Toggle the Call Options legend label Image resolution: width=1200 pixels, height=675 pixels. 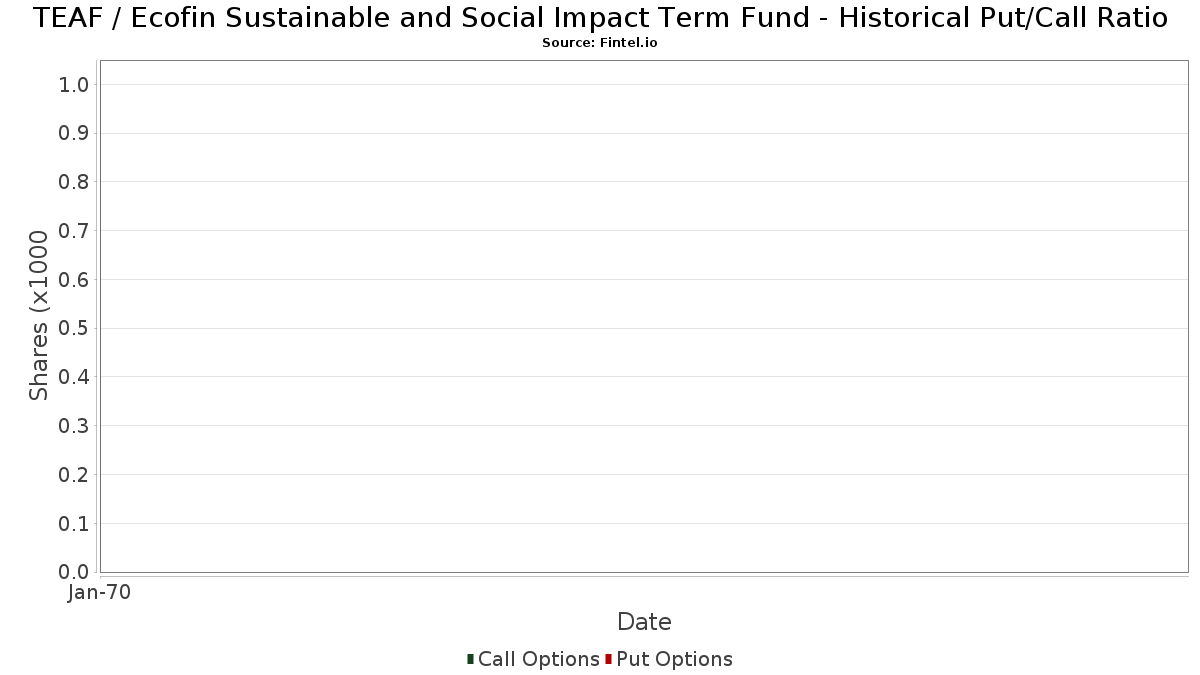tap(539, 659)
